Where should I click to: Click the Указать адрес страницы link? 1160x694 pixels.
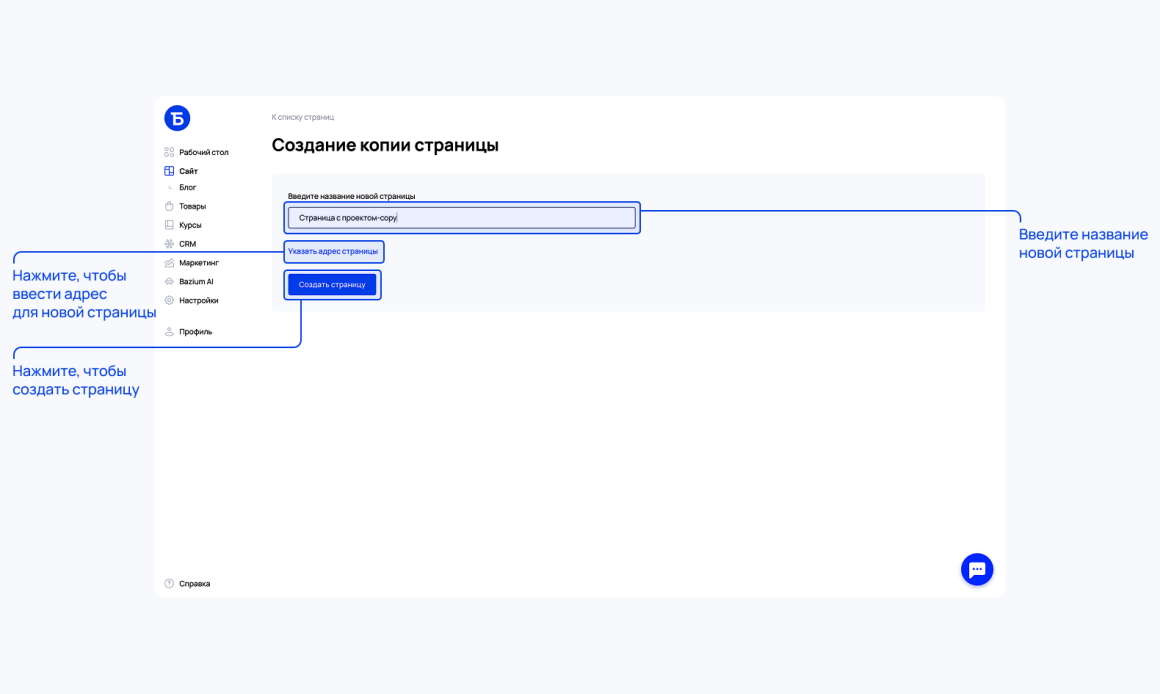click(x=333, y=252)
